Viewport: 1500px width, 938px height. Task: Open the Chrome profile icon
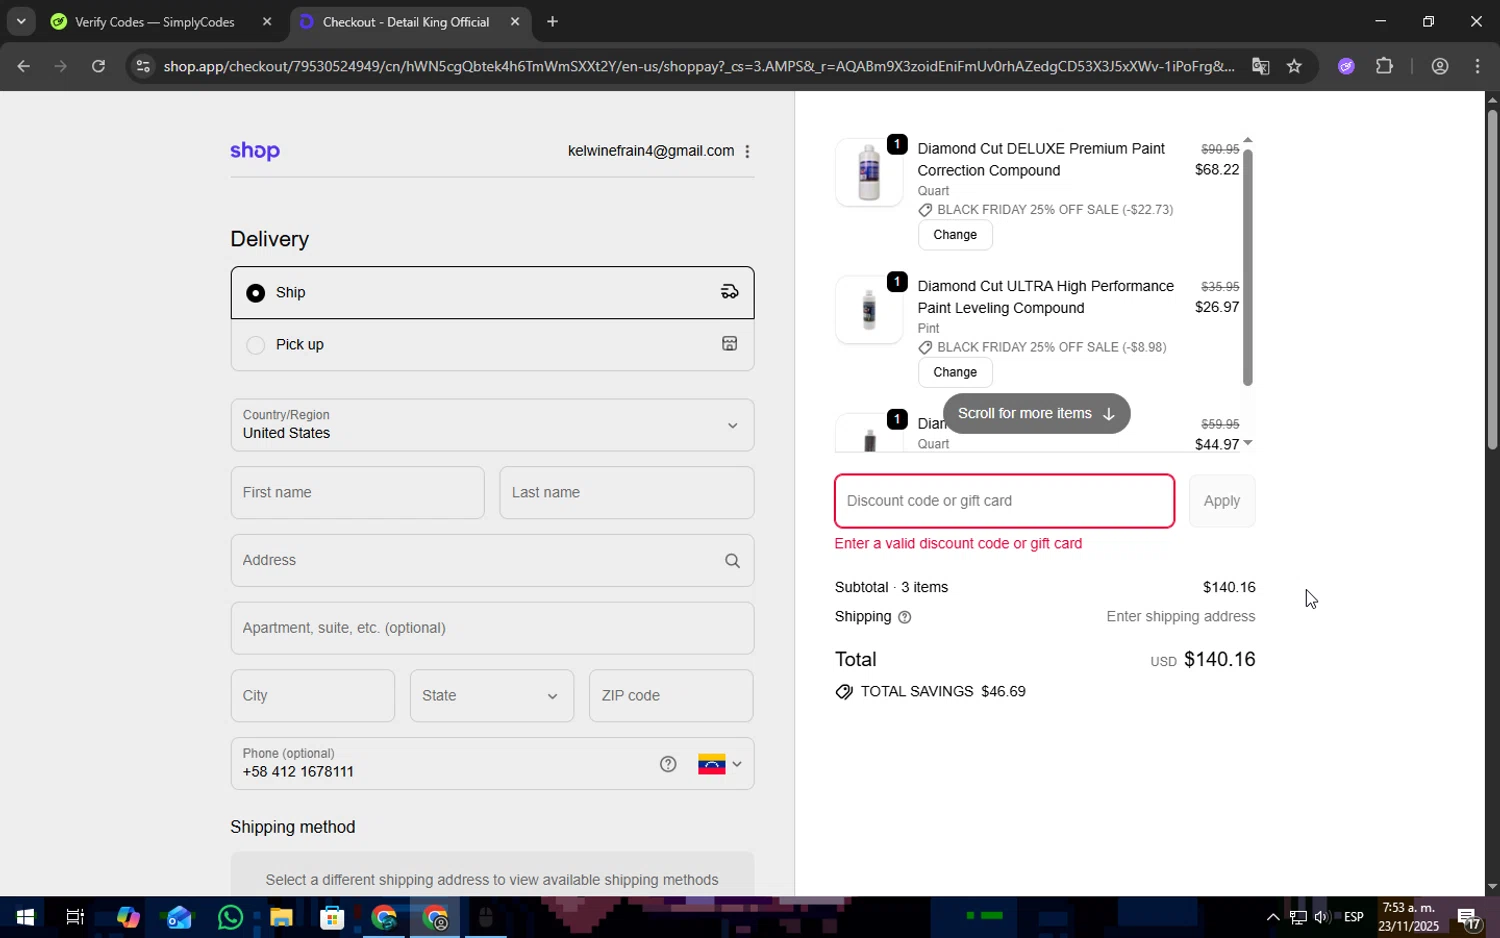(x=1440, y=67)
